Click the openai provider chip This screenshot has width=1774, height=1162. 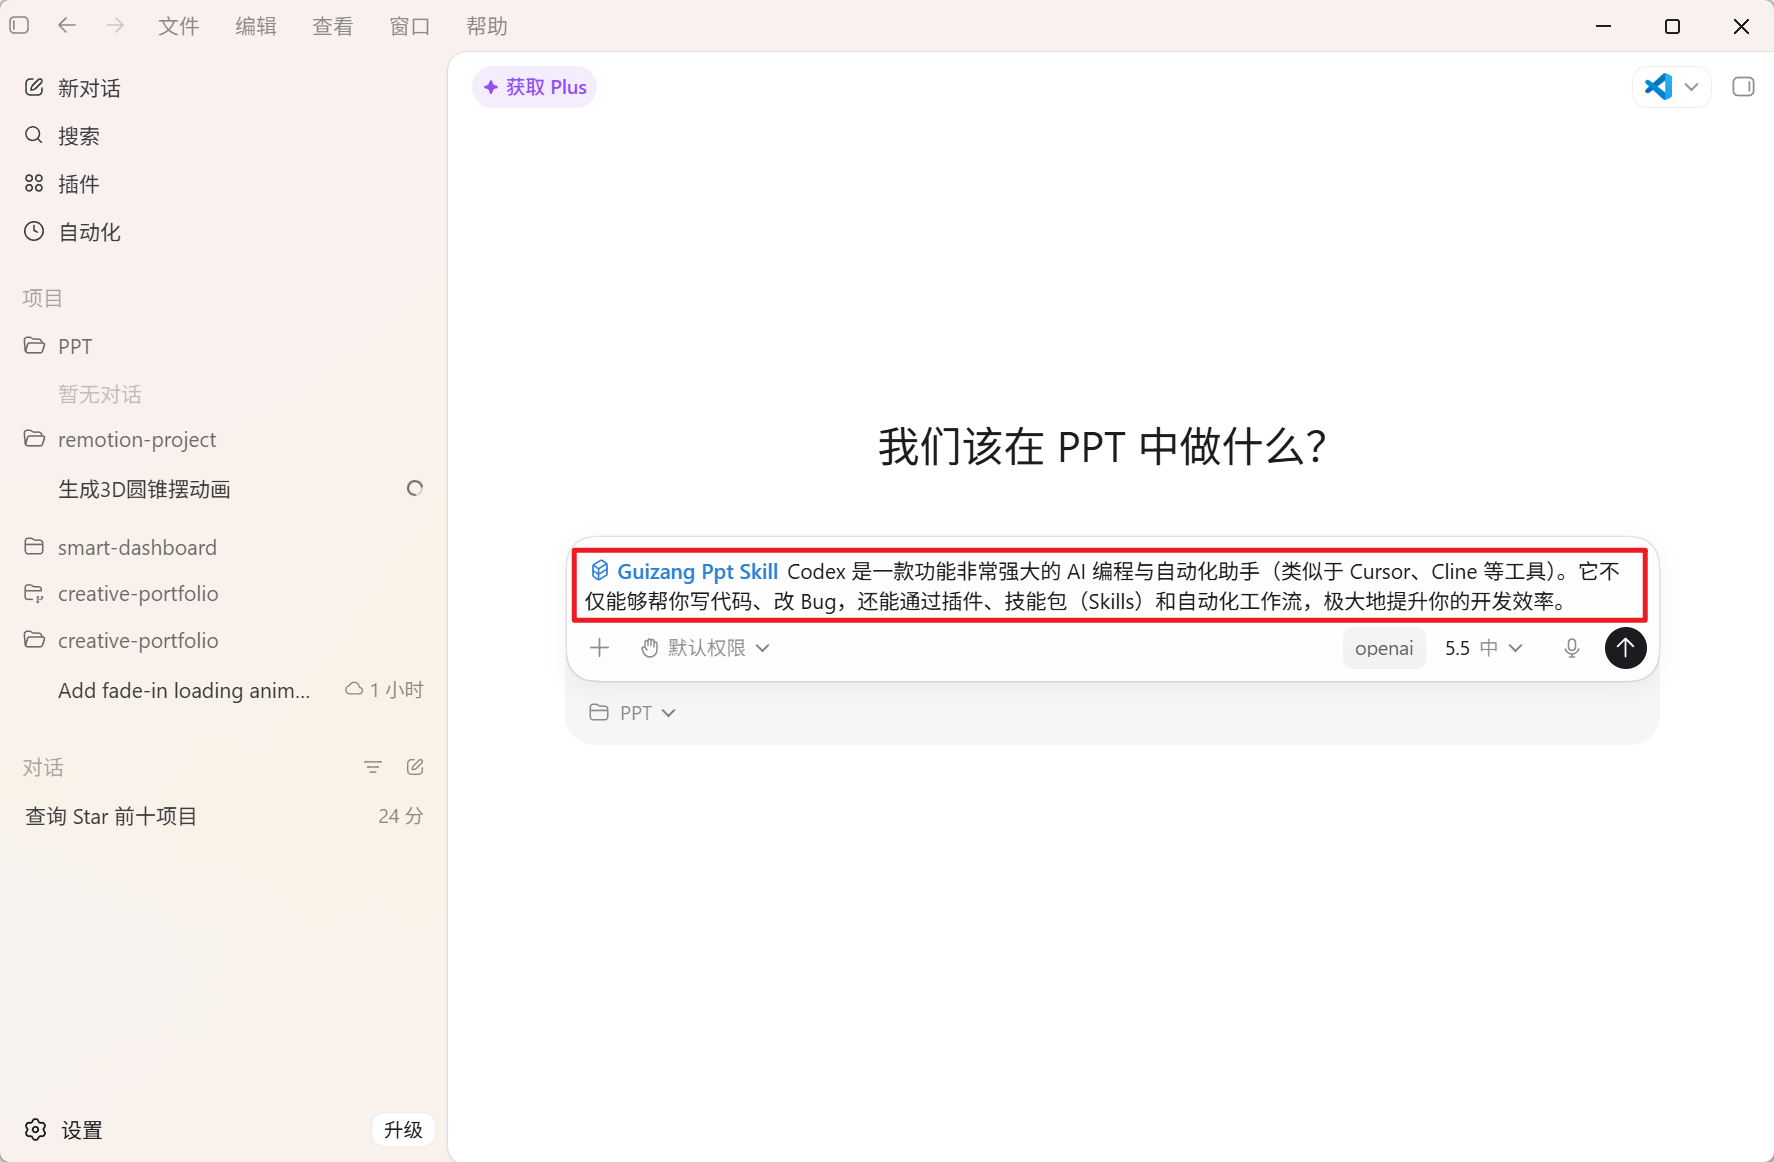[1384, 648]
